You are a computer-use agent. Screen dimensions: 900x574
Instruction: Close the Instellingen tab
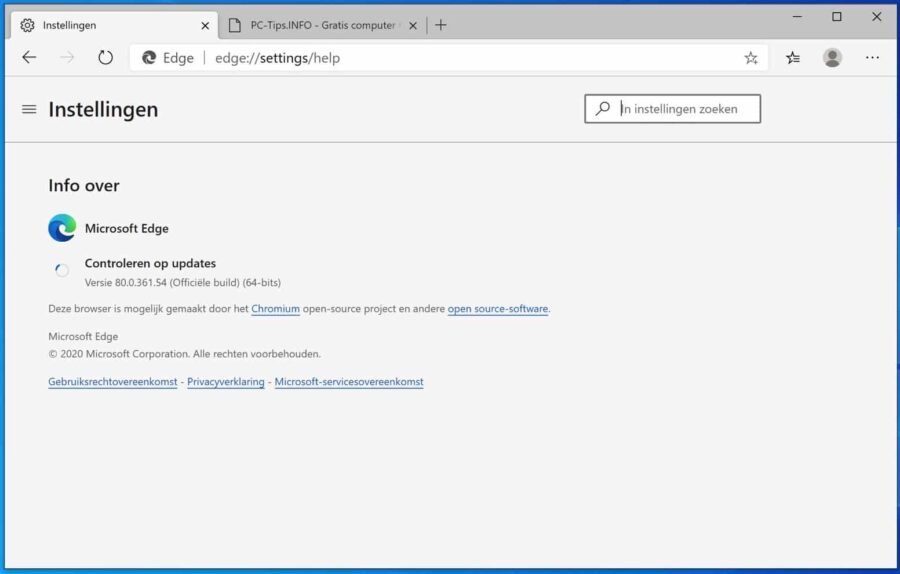(x=205, y=26)
